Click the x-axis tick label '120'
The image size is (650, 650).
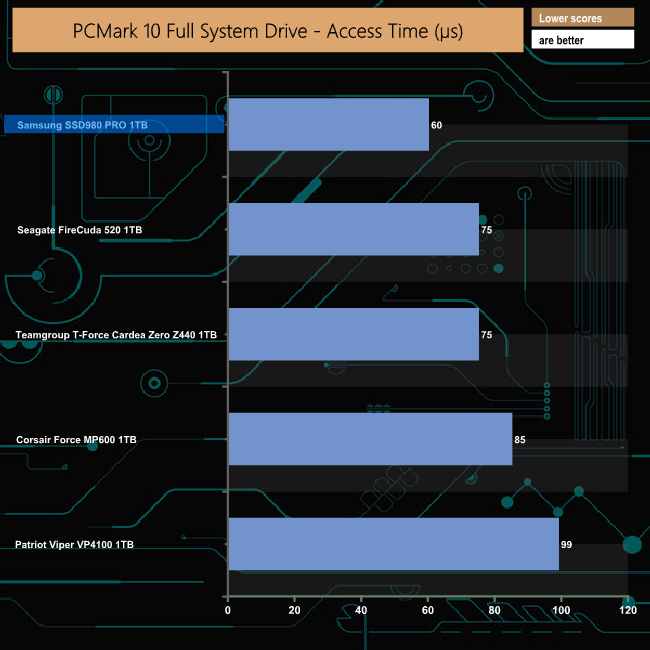click(x=628, y=611)
